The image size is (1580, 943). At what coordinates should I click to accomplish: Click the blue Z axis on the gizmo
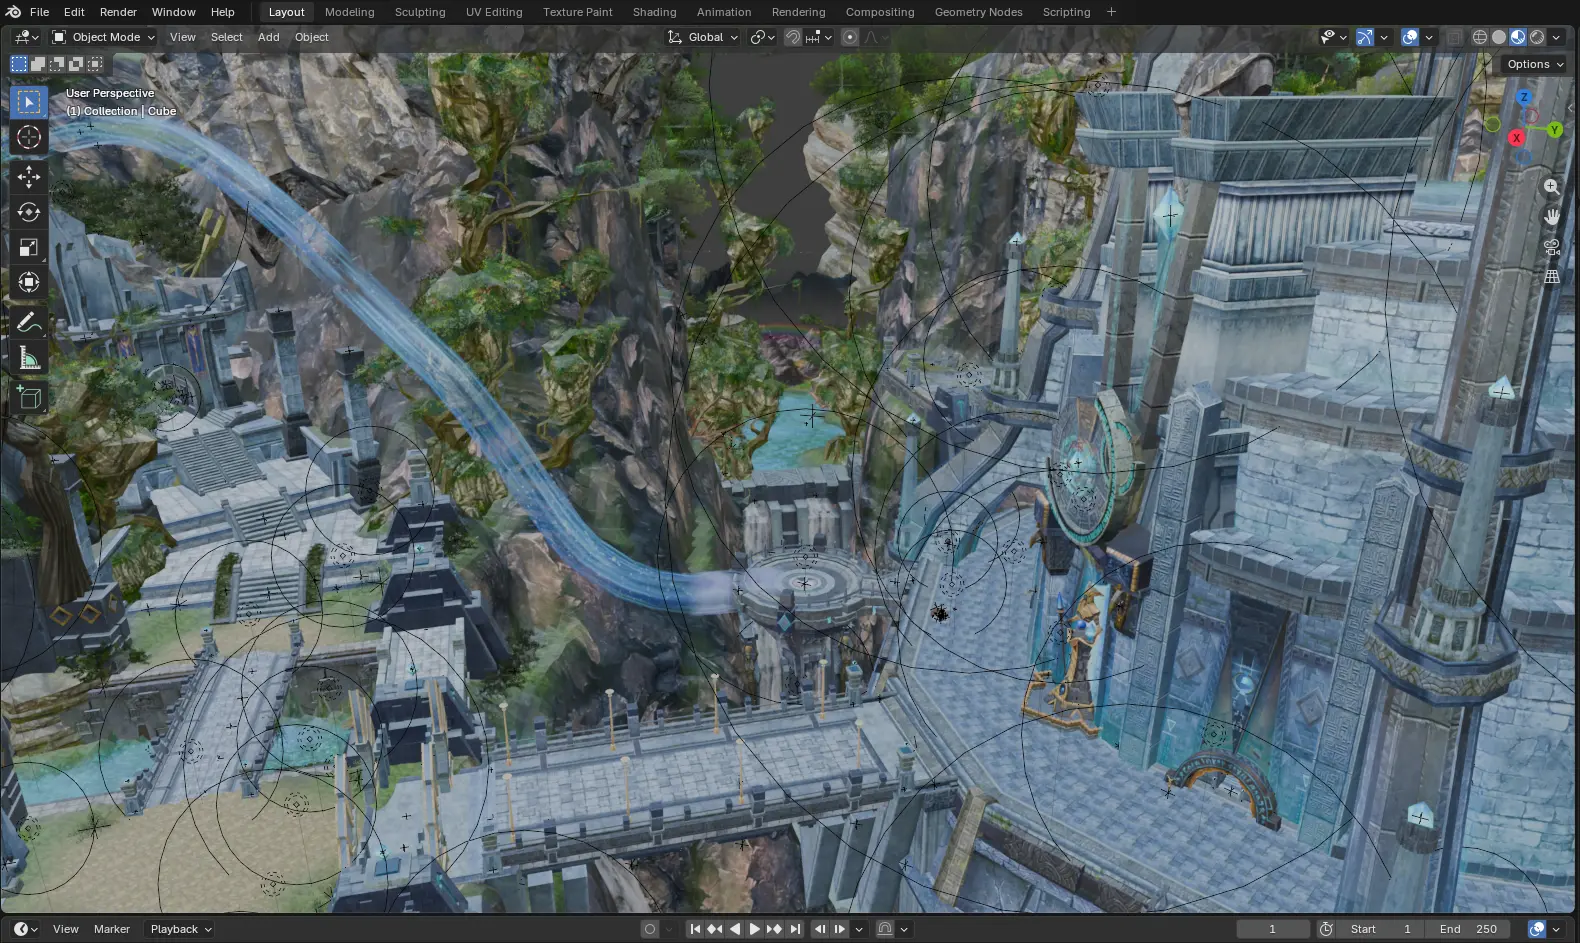pyautogui.click(x=1524, y=97)
